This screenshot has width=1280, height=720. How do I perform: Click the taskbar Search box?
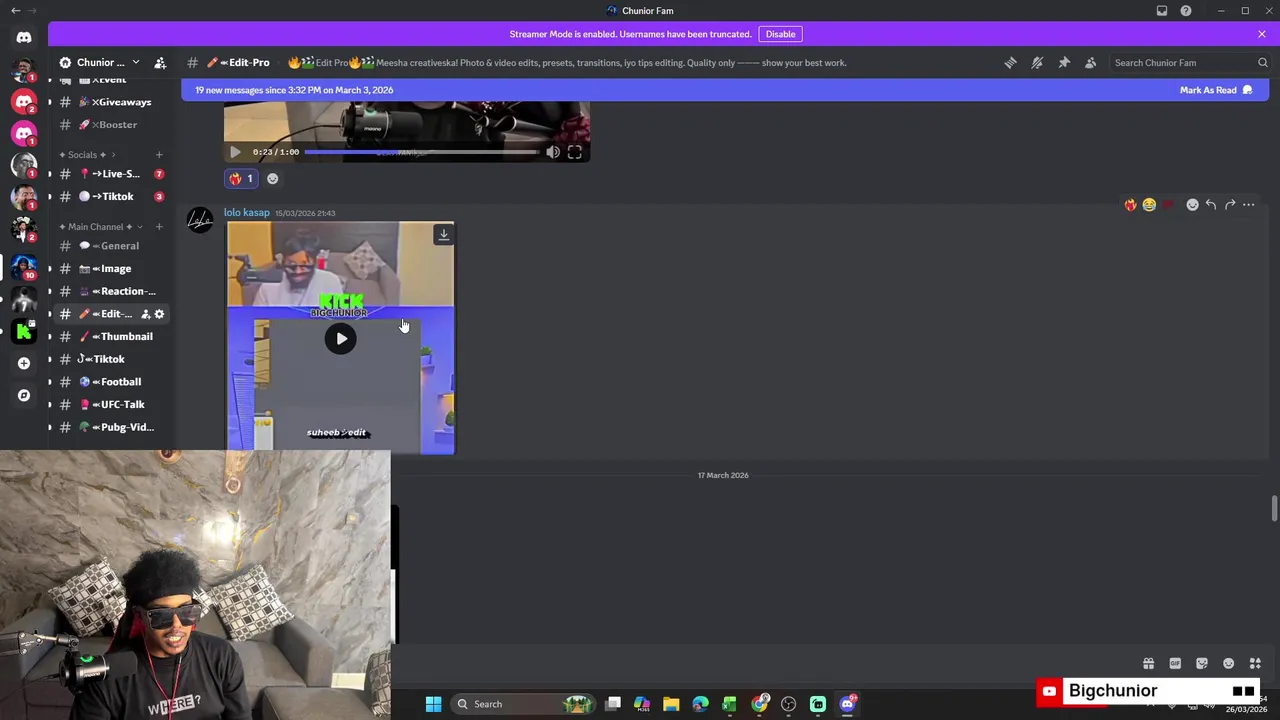click(524, 704)
